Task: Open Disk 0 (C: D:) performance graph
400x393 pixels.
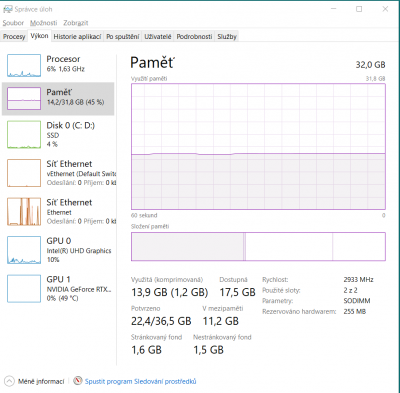Action: pyautogui.click(x=24, y=135)
